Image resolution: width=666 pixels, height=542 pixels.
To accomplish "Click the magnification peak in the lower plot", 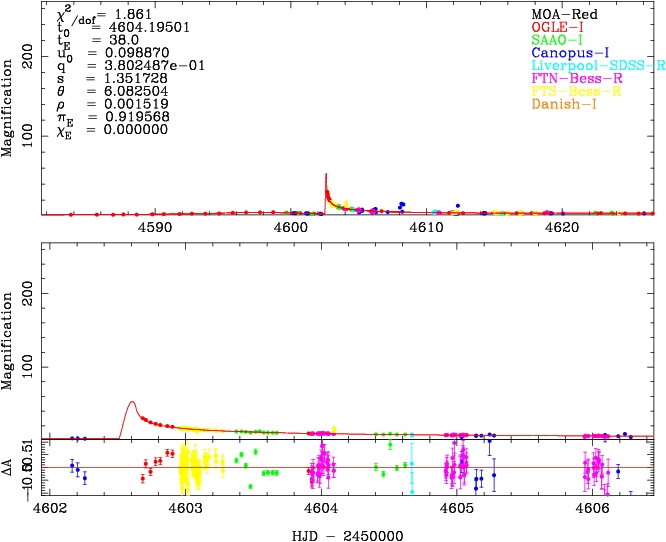I will 132,402.
